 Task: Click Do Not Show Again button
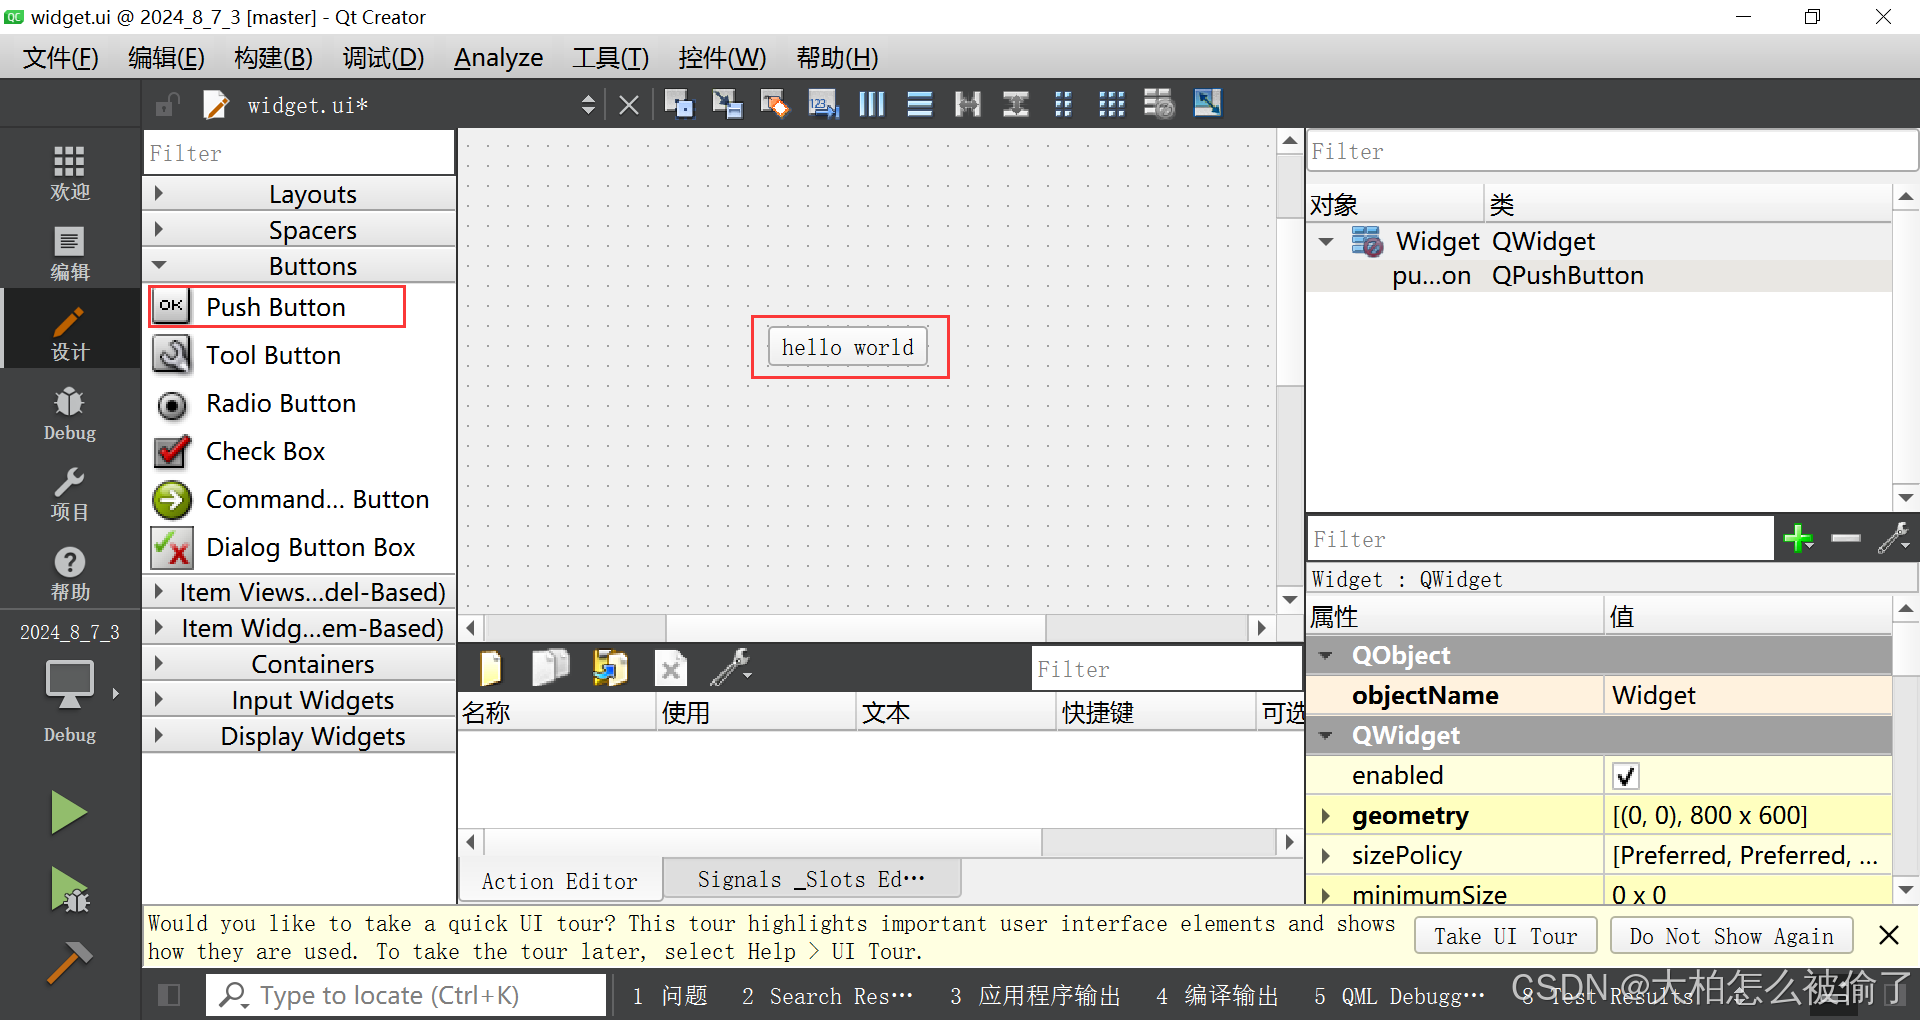click(1731, 936)
